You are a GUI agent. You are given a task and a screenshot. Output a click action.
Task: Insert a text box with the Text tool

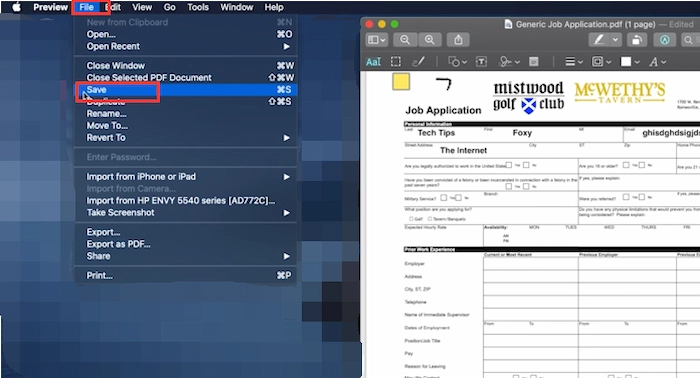click(481, 62)
